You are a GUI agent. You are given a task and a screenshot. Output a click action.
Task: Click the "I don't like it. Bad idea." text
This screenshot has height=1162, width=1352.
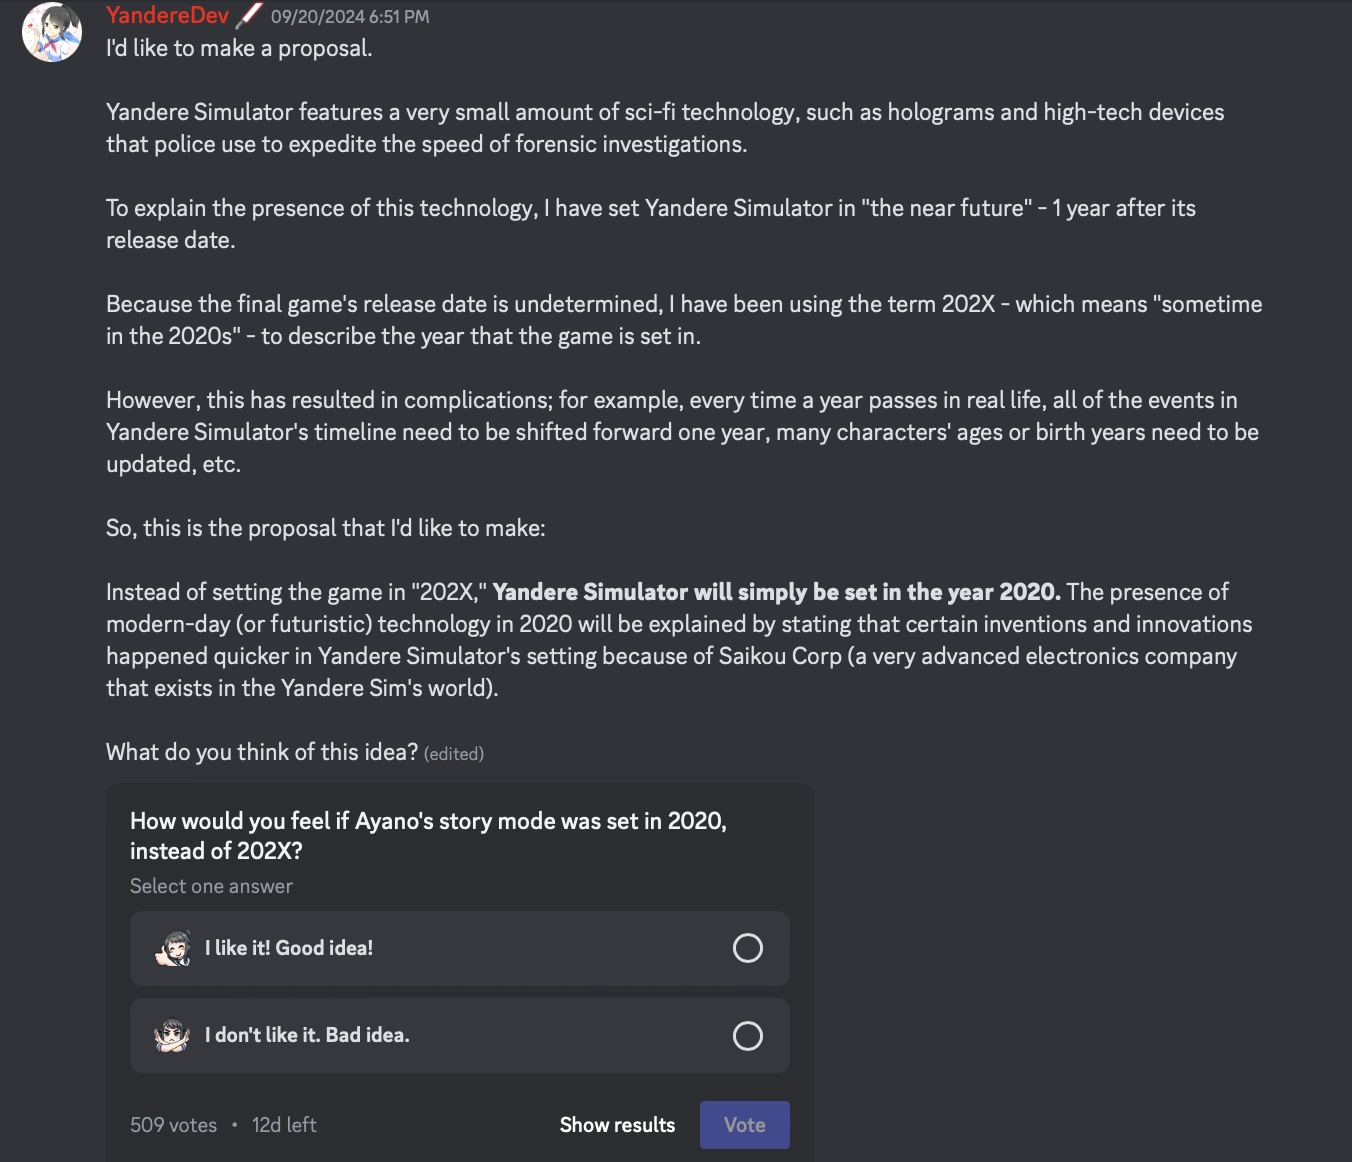[307, 1036]
